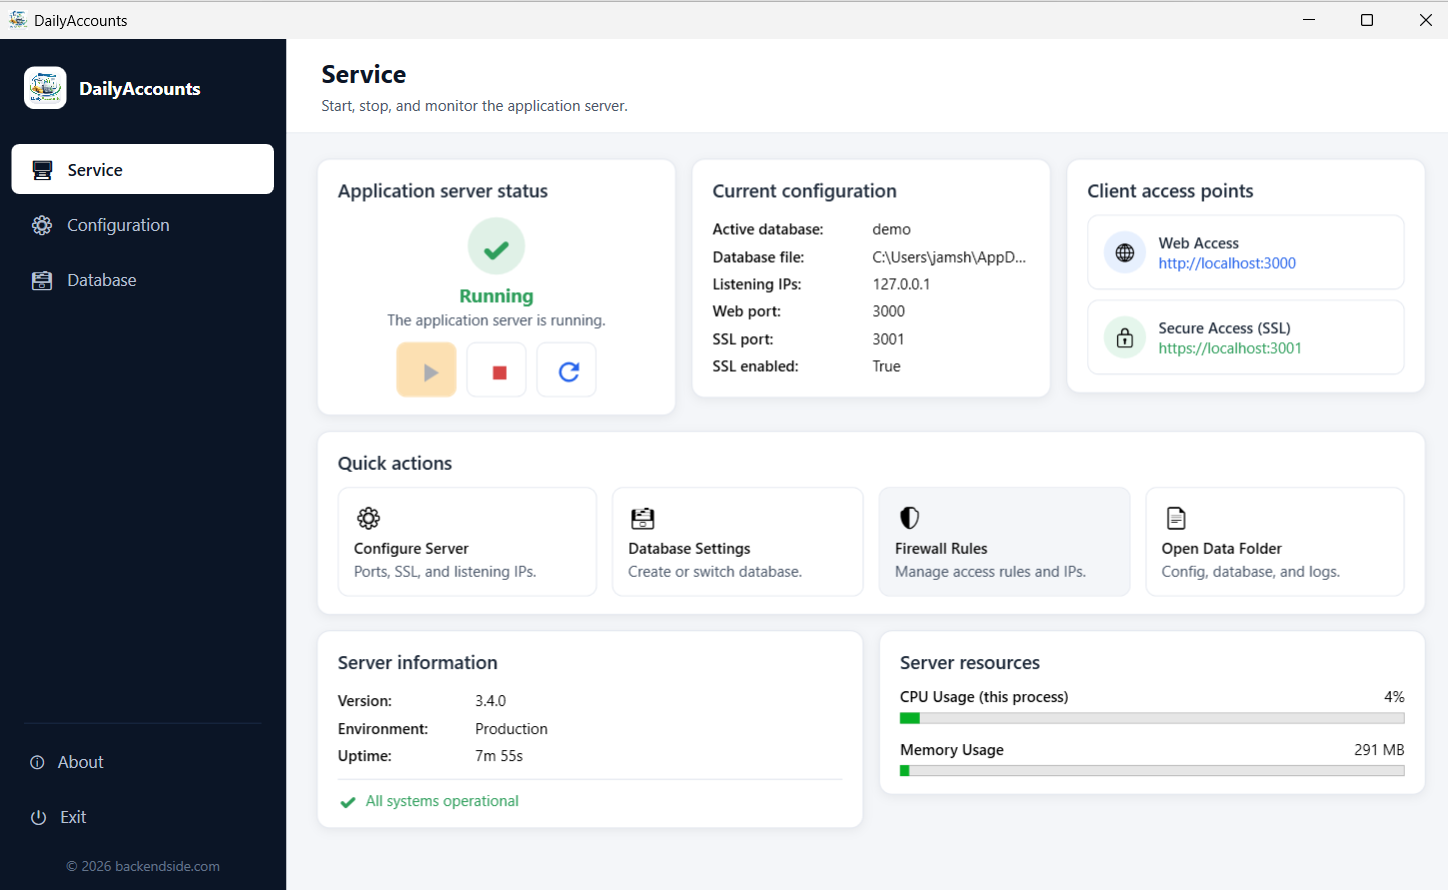Click the DailyAccounts logo in the sidebar
This screenshot has width=1448, height=890.
tap(45, 88)
